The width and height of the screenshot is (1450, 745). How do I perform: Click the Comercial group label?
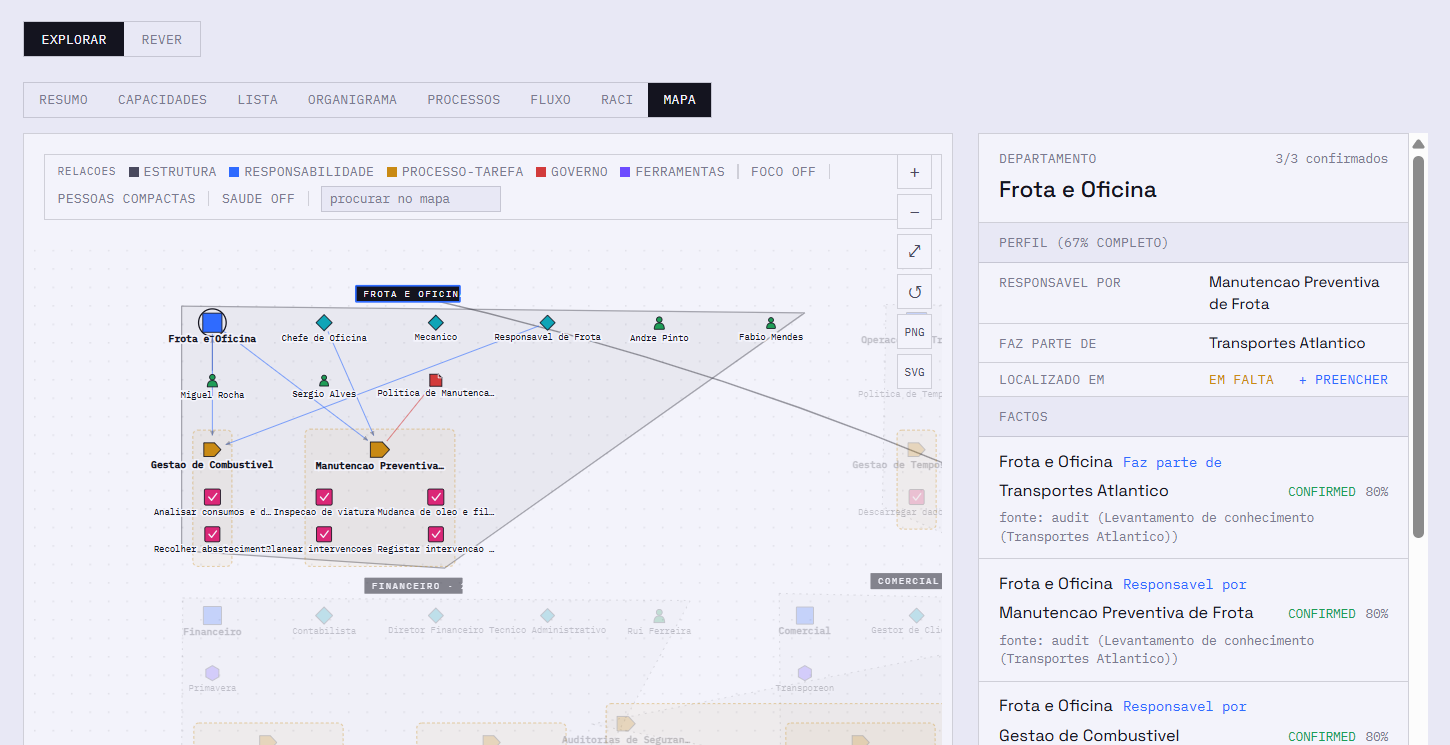(907, 581)
